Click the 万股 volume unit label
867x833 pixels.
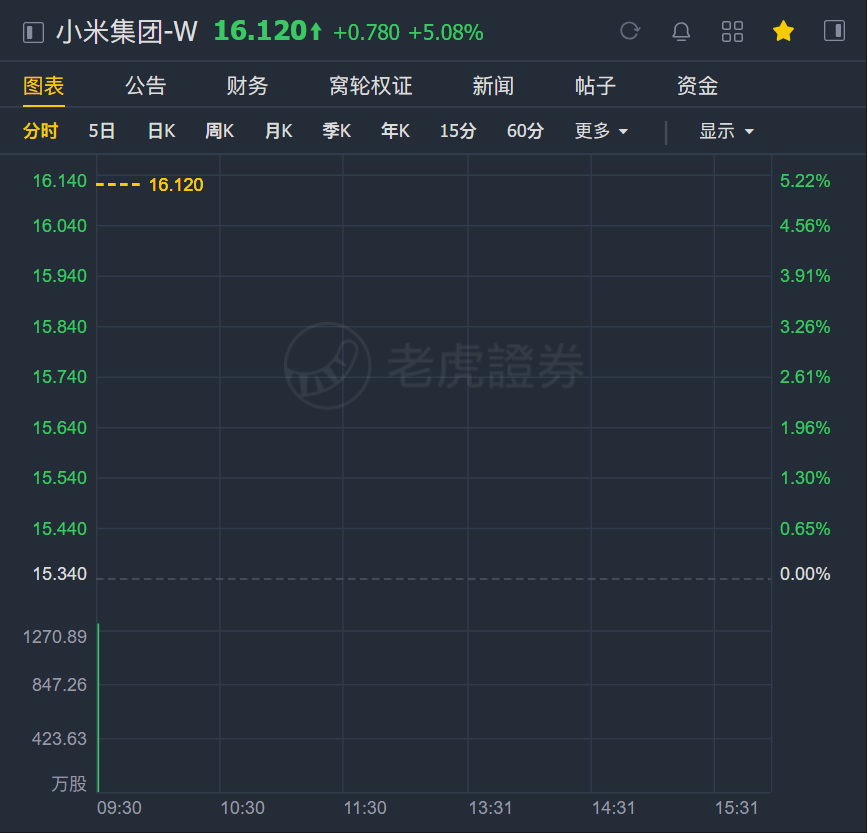[69, 784]
